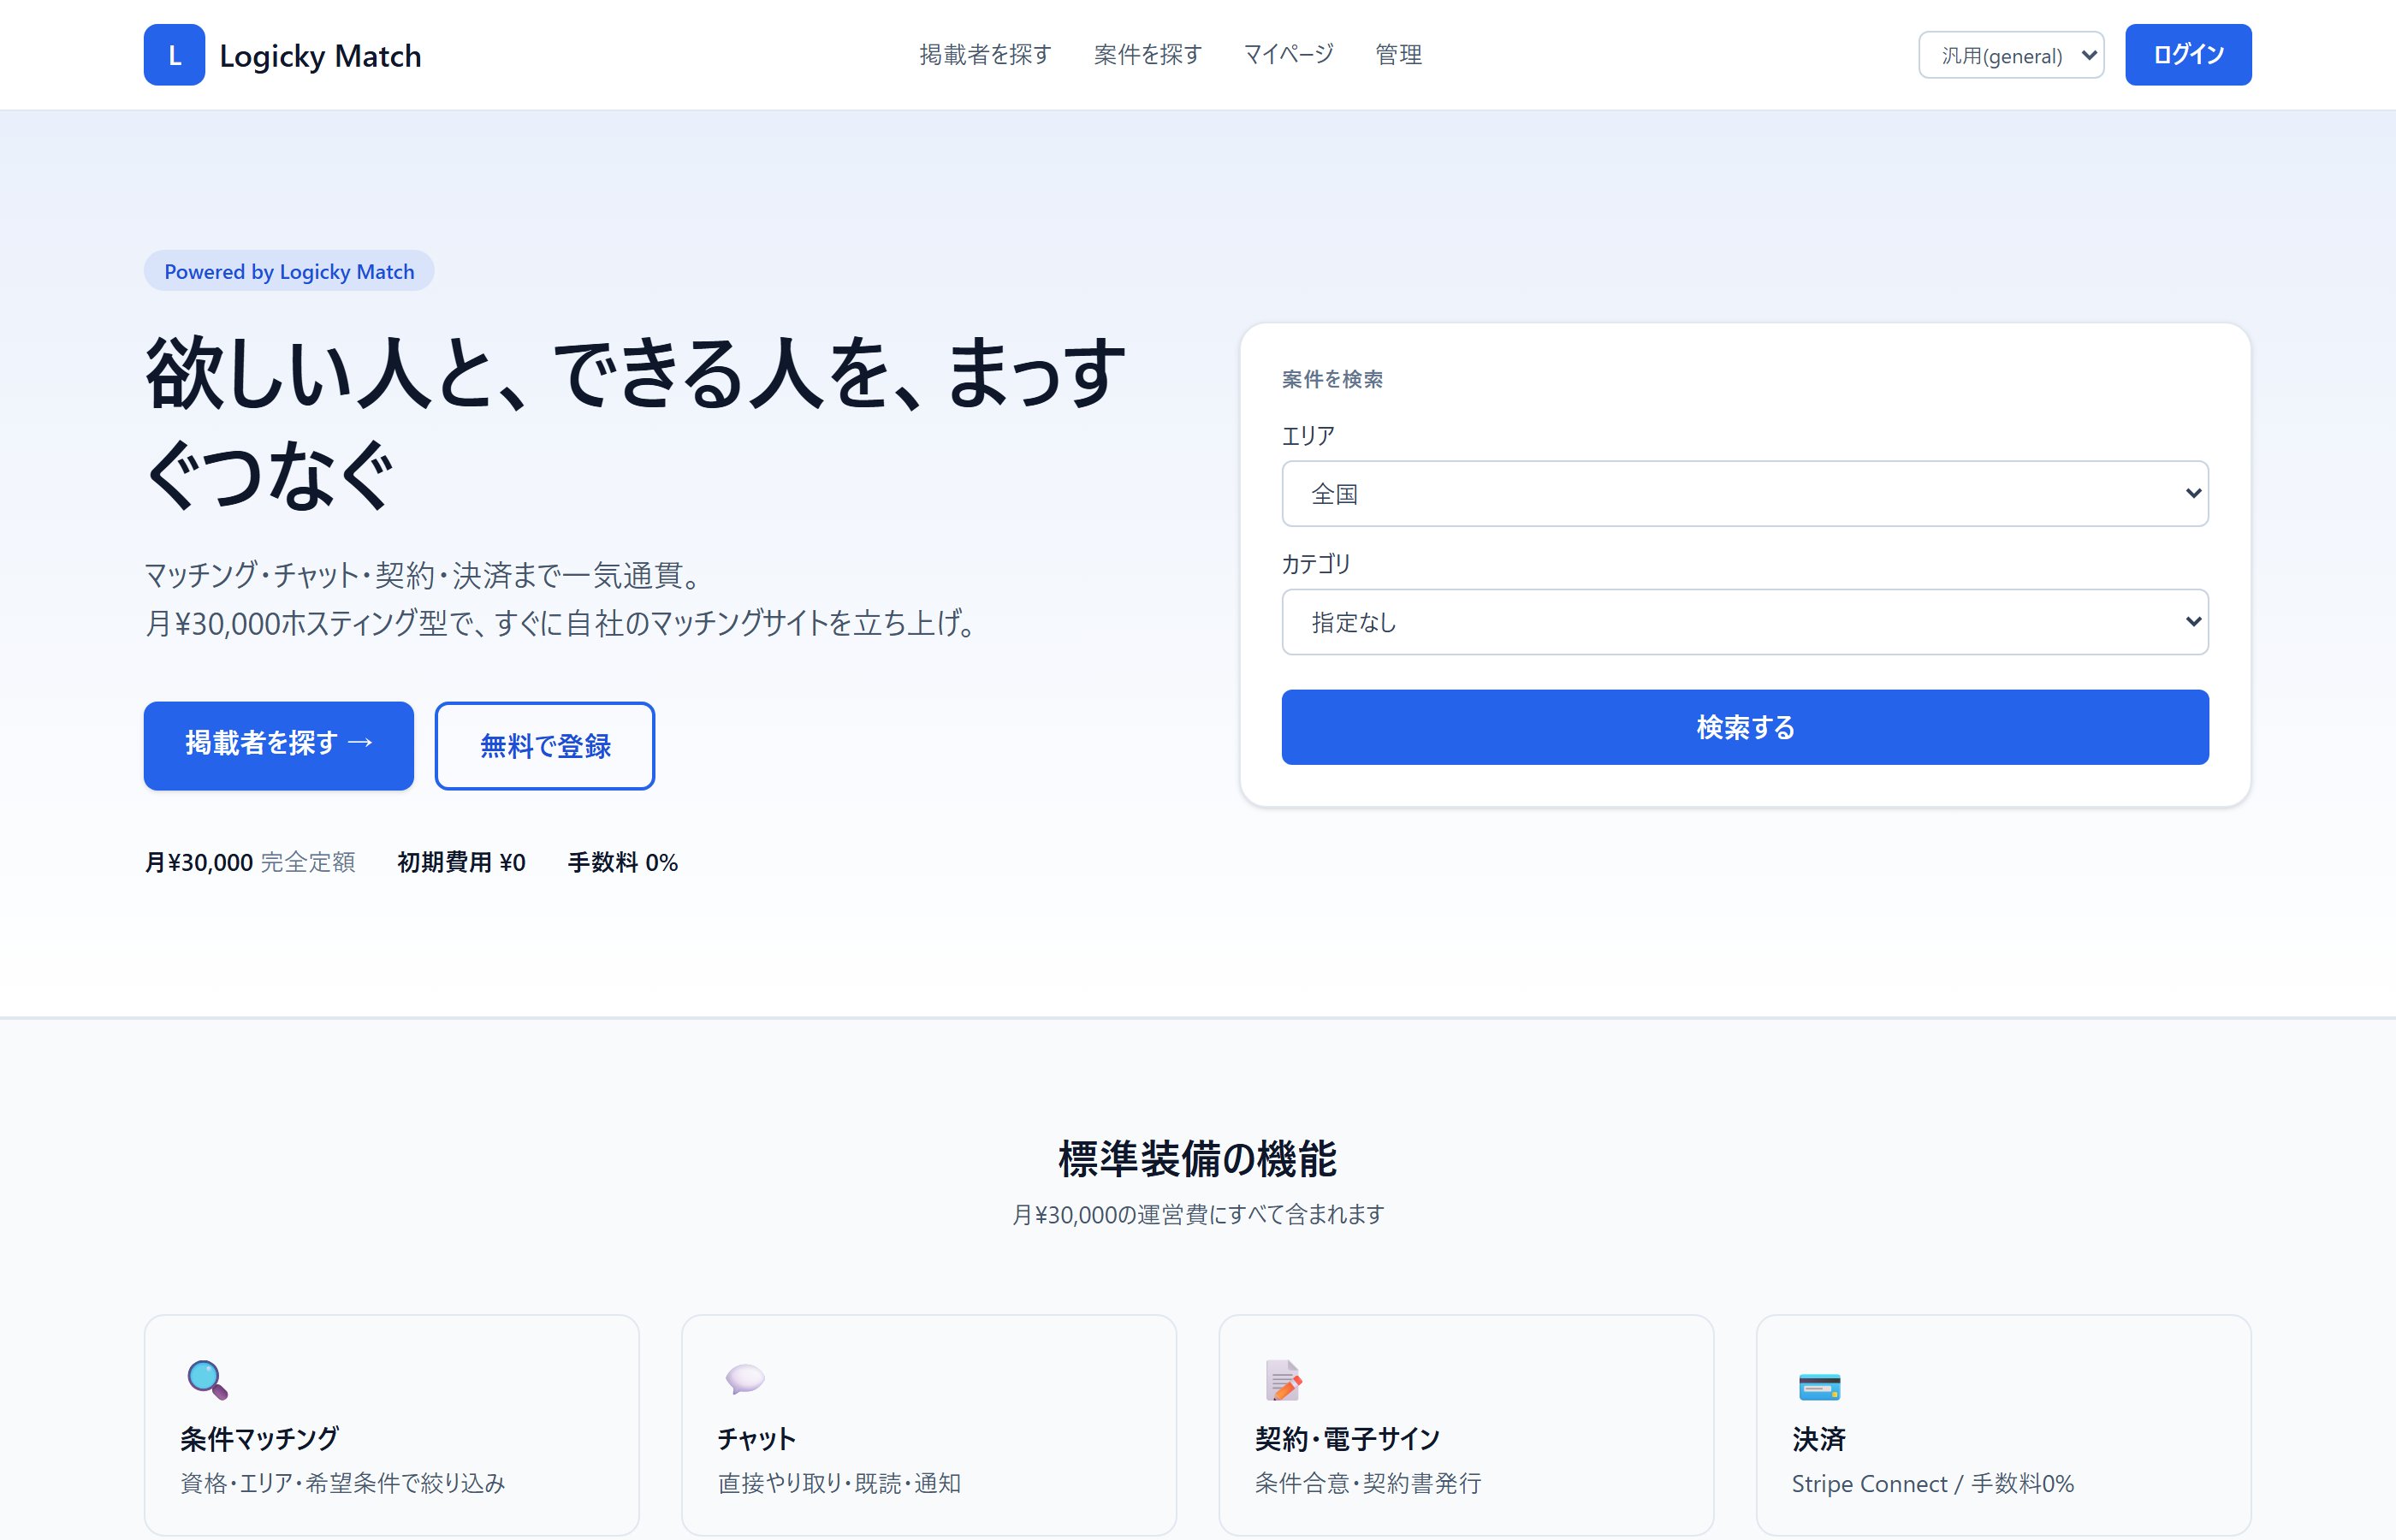Click the blue L logo icon
Viewport: 2396px width, 1540px height.
click(x=174, y=55)
